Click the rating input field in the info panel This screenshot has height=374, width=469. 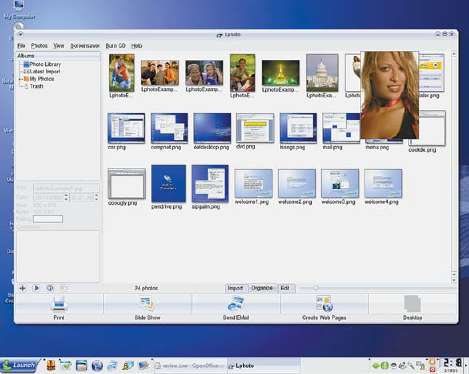[x=48, y=219]
